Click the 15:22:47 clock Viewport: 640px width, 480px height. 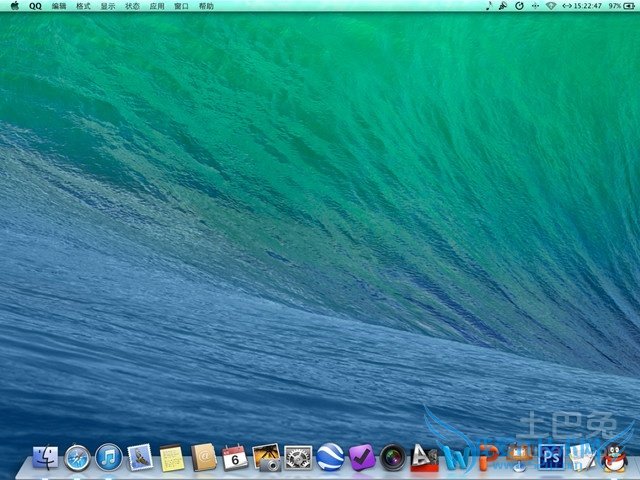point(587,6)
